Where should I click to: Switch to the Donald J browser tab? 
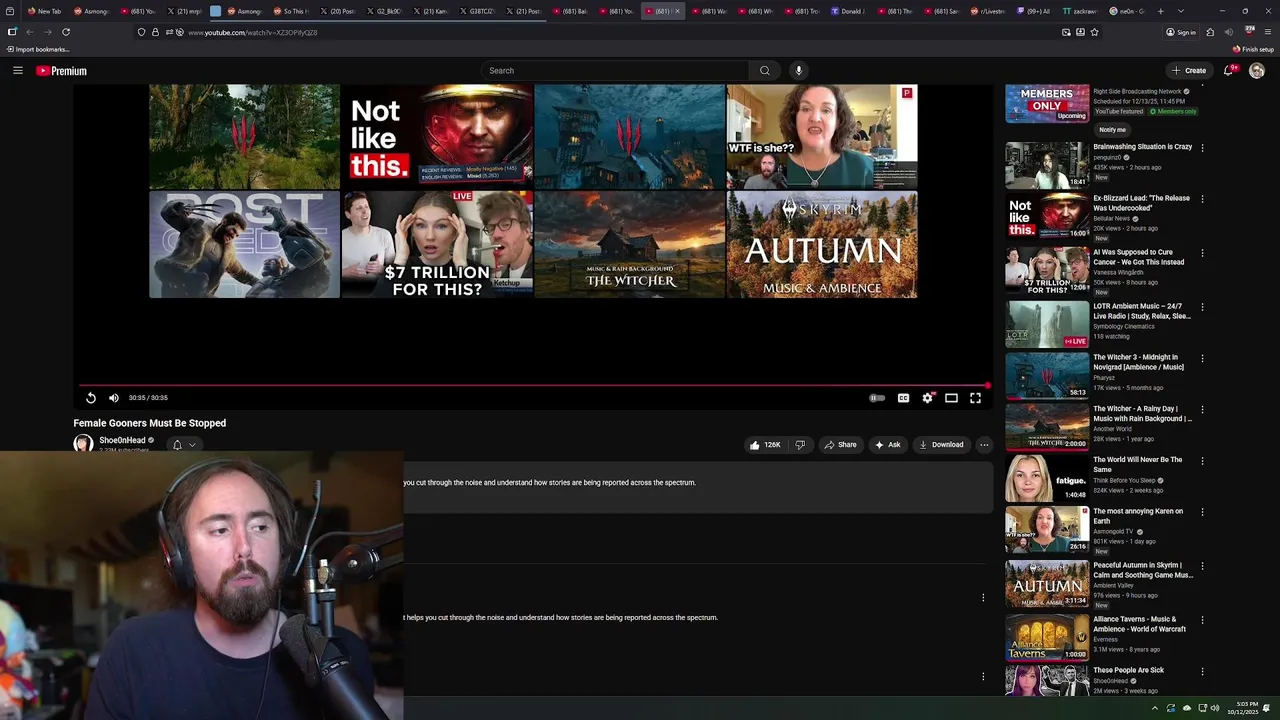click(x=848, y=11)
